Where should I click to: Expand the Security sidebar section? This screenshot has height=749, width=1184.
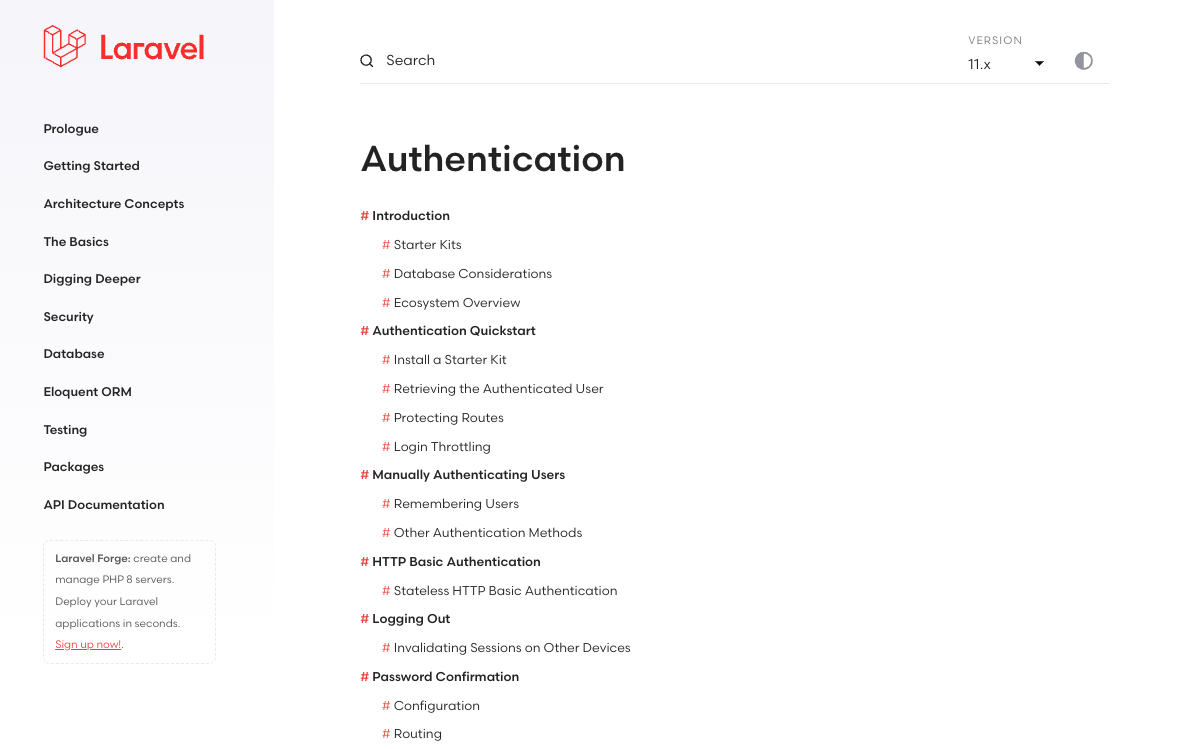(68, 316)
